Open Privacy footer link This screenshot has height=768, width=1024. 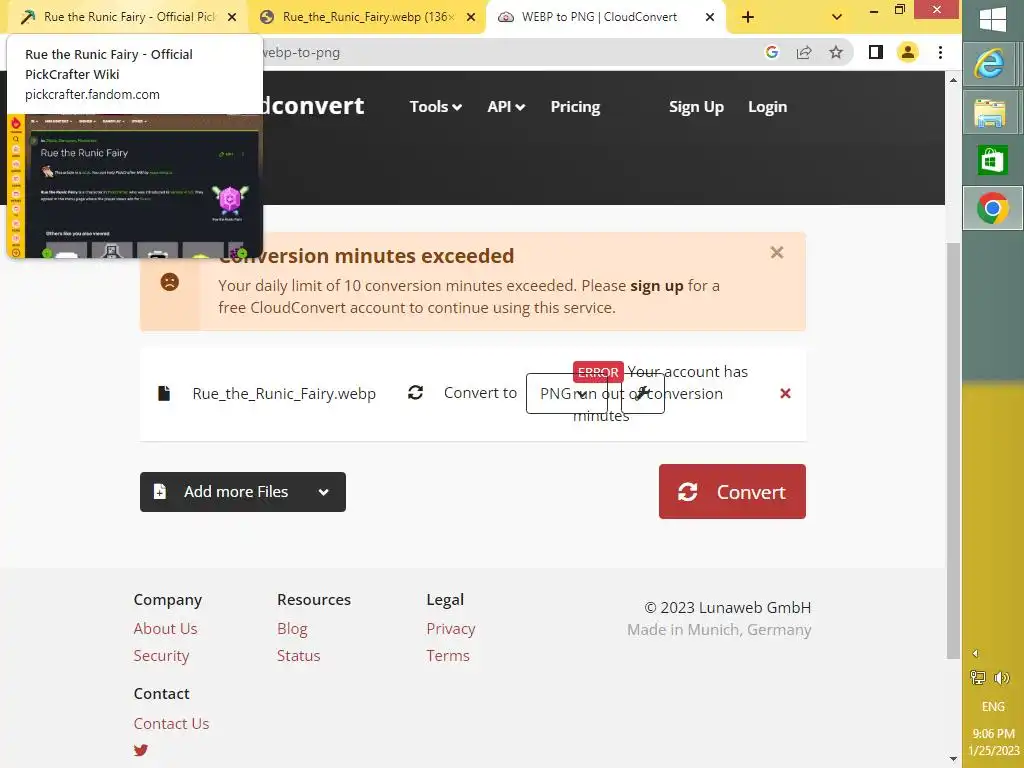coord(451,628)
